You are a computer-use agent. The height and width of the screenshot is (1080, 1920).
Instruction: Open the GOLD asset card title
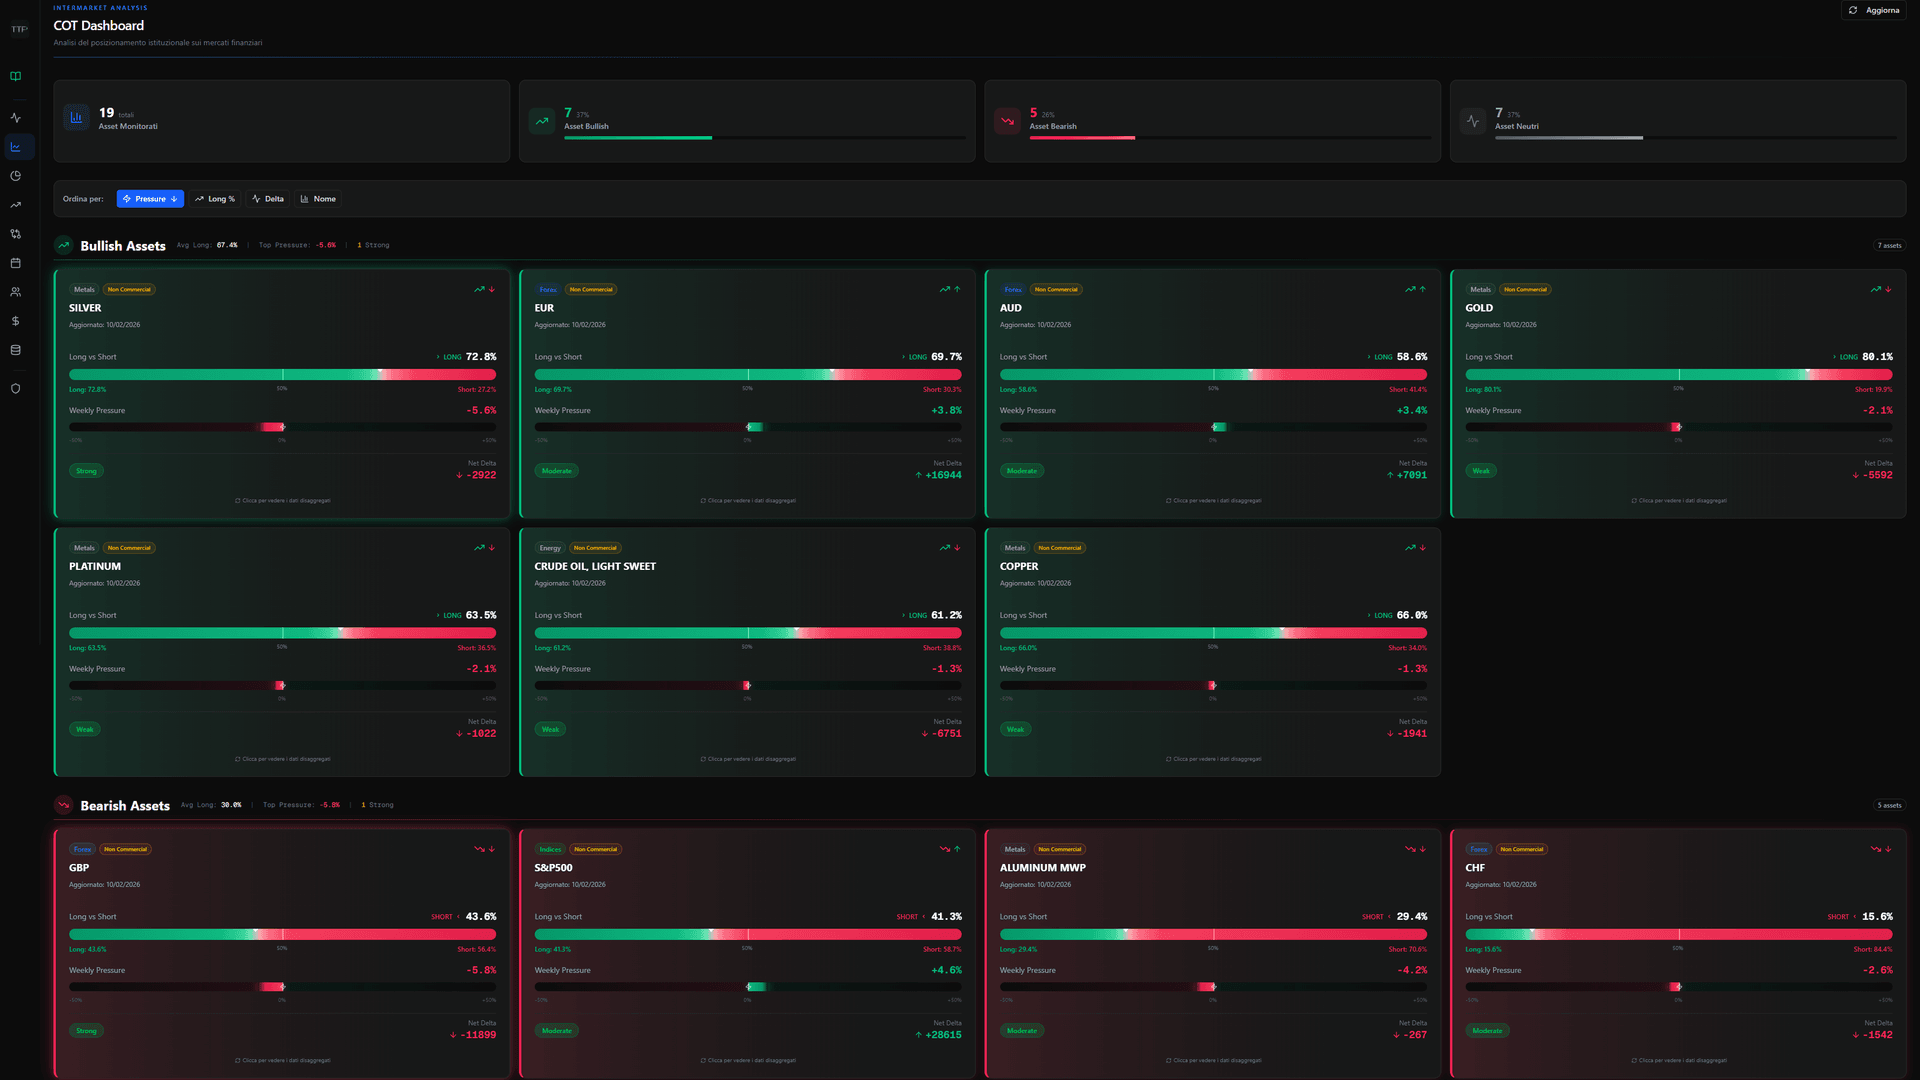click(x=1478, y=308)
